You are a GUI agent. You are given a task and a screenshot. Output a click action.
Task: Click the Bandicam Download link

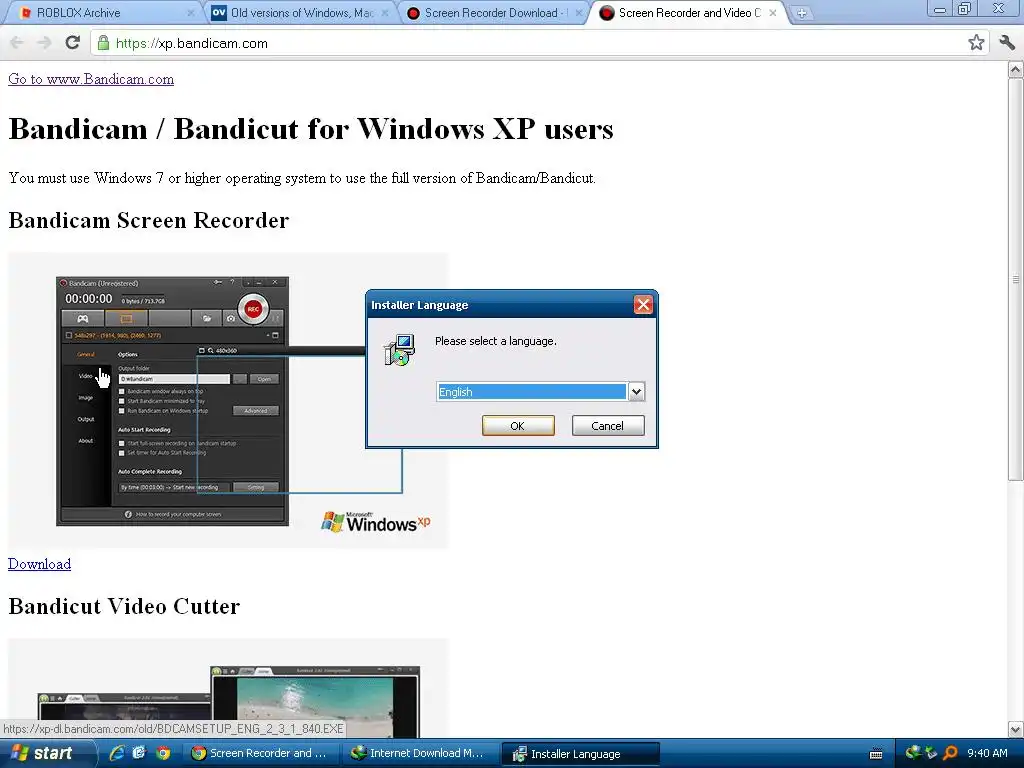click(39, 564)
